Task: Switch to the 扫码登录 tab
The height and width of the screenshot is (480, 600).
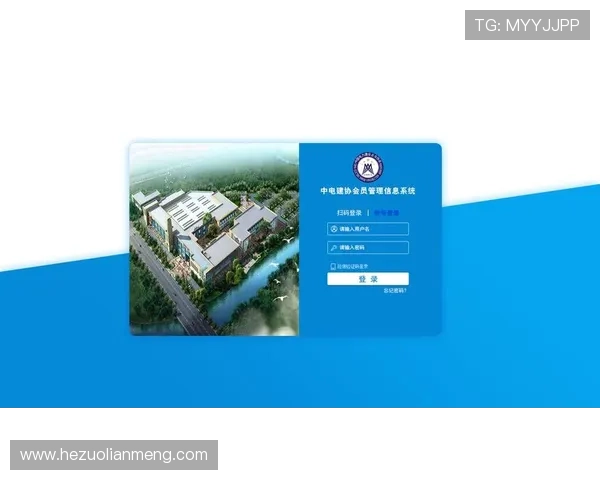Action: coord(349,213)
